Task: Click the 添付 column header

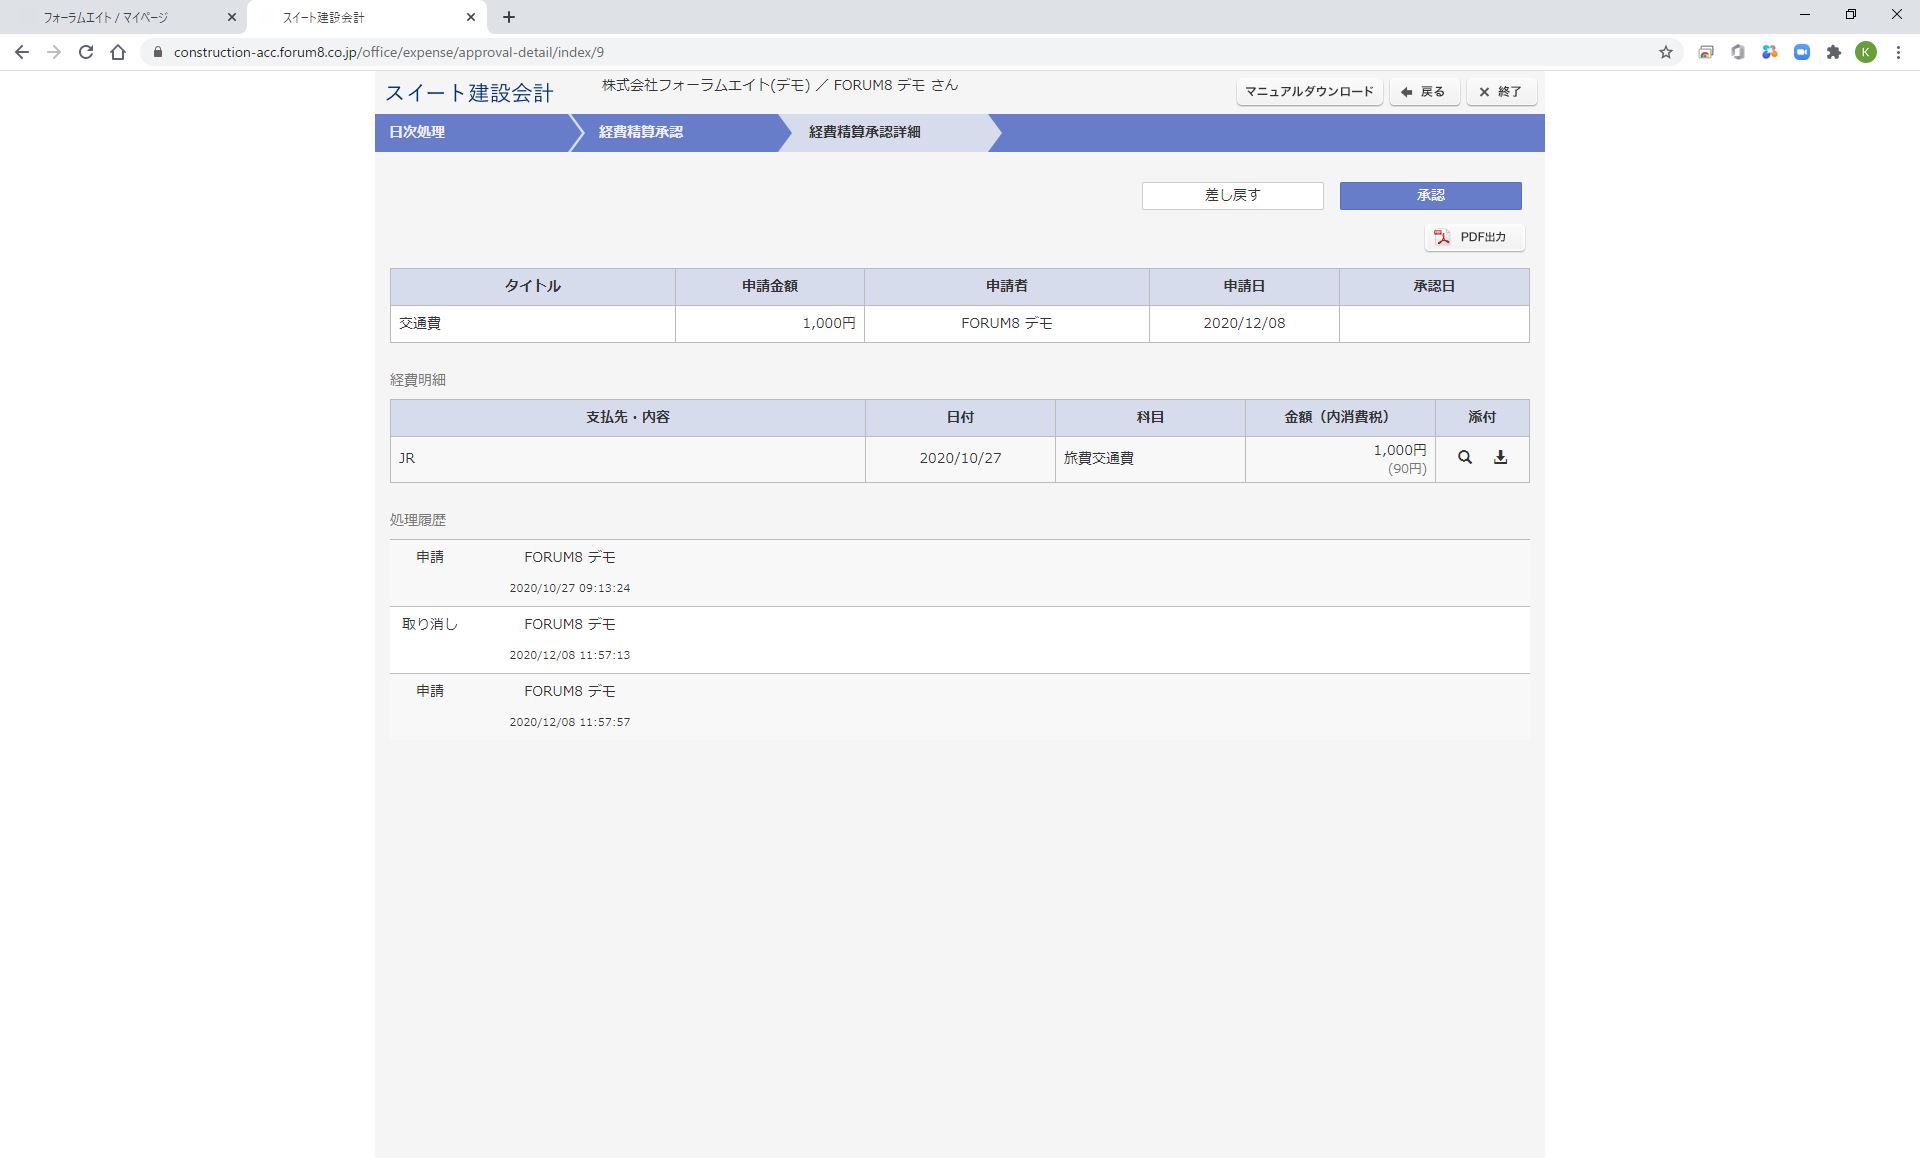Action: [1482, 418]
